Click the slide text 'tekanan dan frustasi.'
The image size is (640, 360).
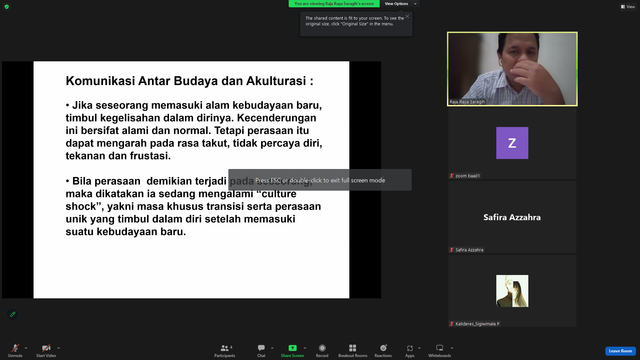coord(118,156)
